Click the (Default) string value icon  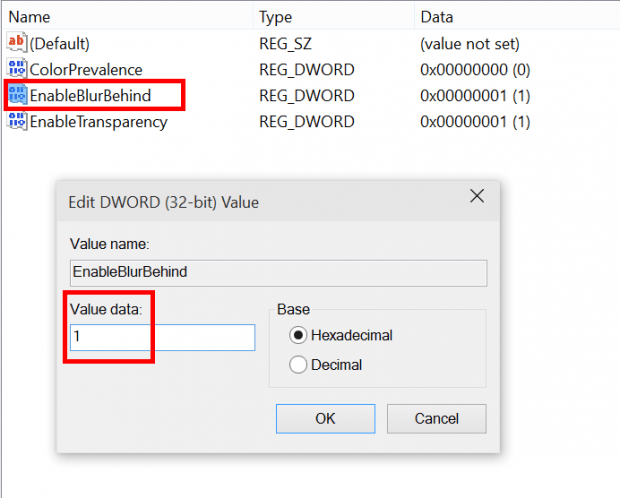click(x=16, y=43)
